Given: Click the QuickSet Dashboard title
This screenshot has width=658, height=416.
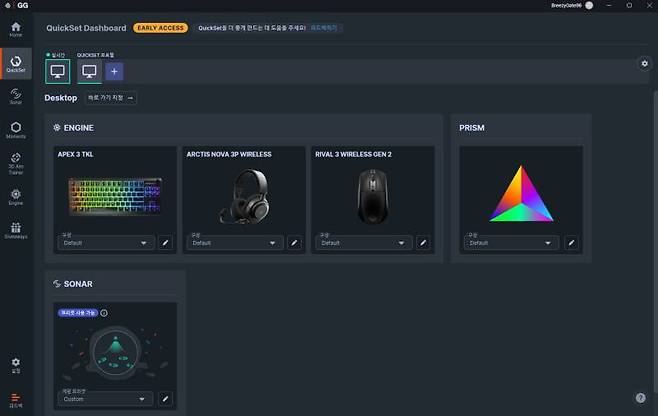Looking at the screenshot, I should point(86,28).
